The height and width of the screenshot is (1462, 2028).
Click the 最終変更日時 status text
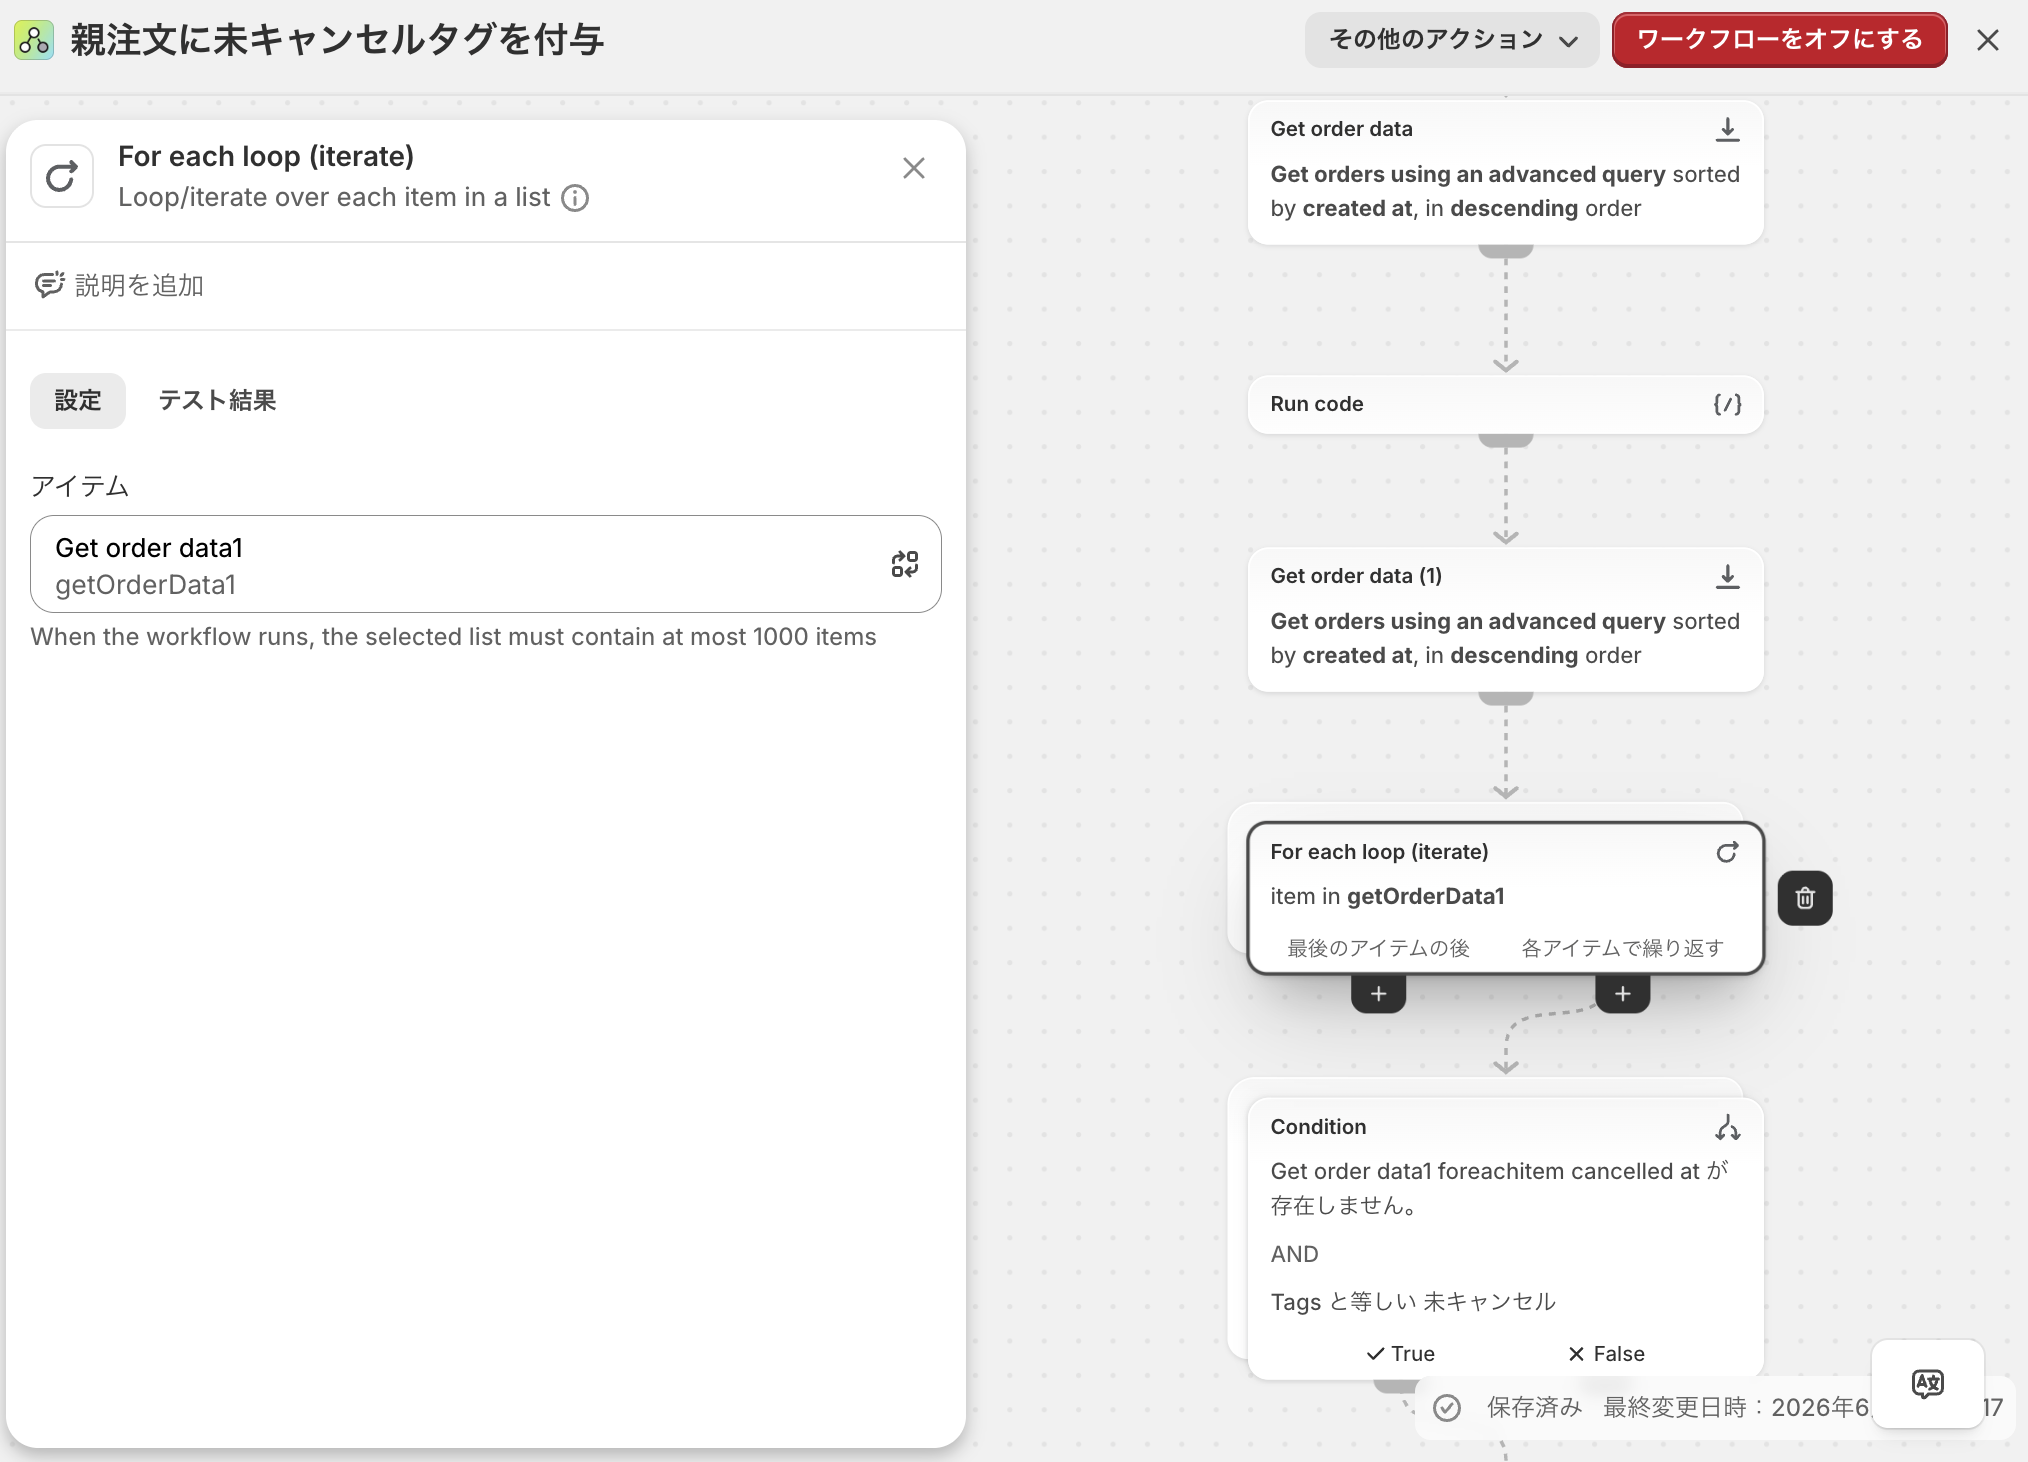[x=1735, y=1408]
